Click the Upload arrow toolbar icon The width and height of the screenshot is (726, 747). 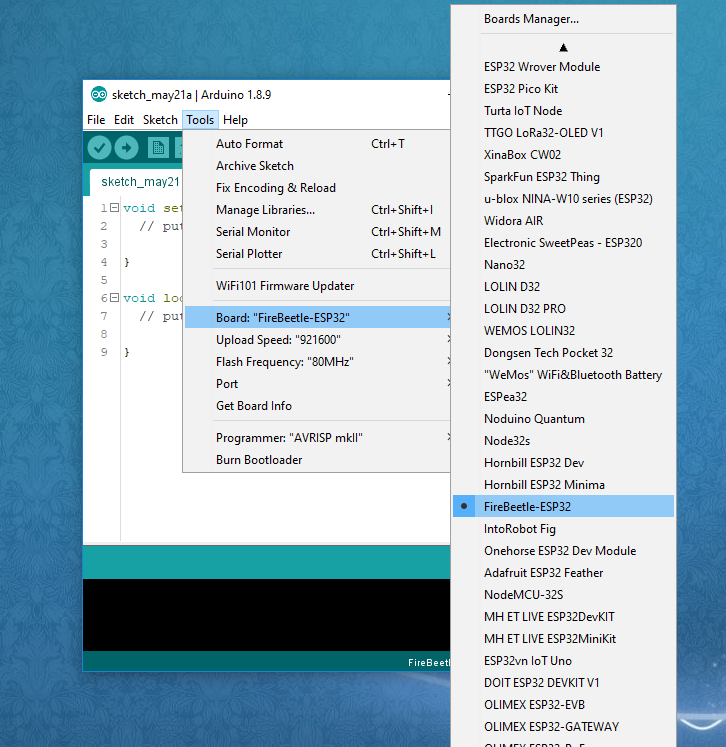tap(127, 148)
